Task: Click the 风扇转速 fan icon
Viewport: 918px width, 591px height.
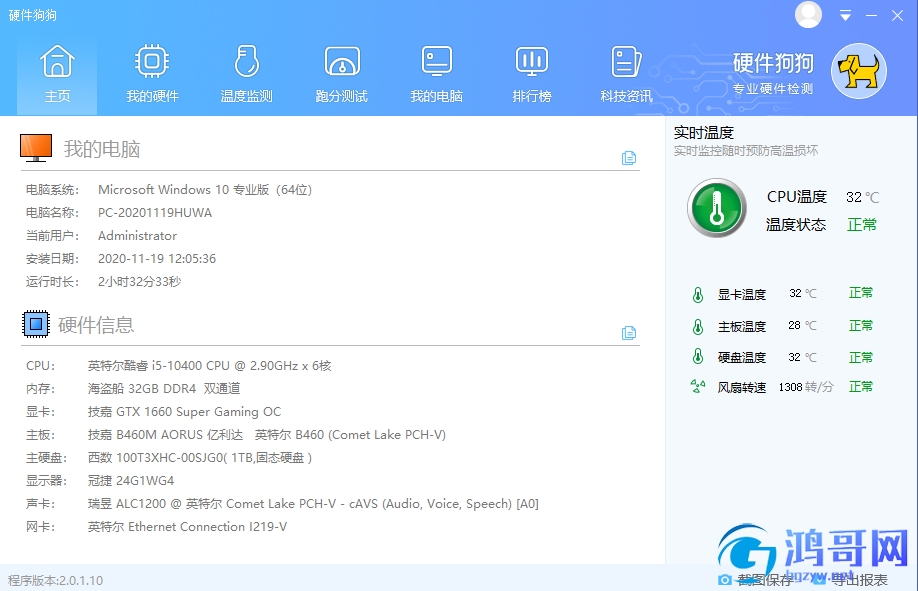Action: [x=697, y=387]
